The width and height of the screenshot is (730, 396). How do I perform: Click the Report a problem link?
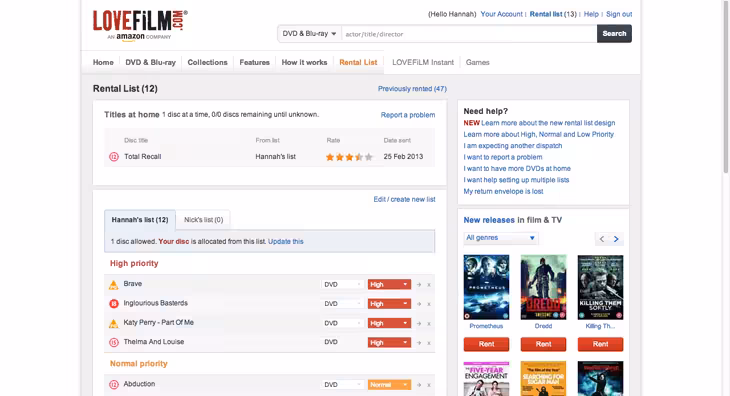tap(408, 115)
